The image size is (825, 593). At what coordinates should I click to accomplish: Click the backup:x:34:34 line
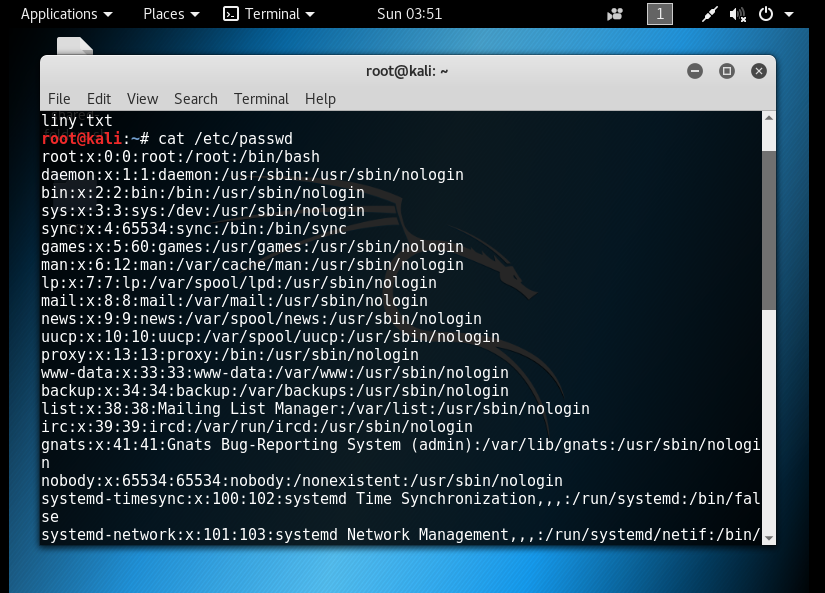pos(275,390)
